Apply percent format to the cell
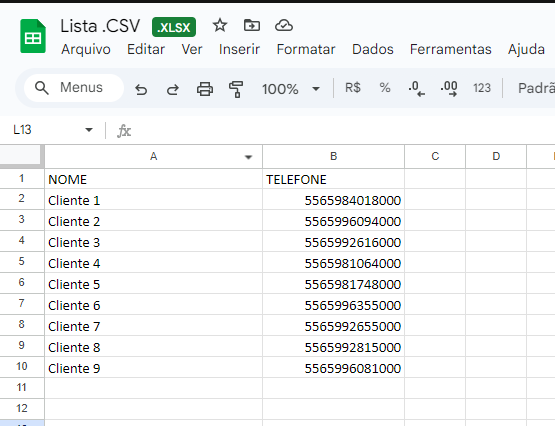The image size is (555, 426). pos(385,87)
